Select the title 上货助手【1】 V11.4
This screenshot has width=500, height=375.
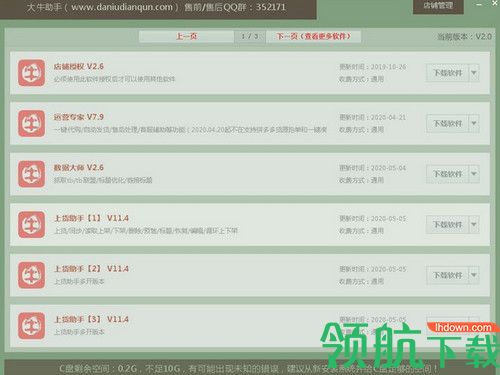point(91,218)
